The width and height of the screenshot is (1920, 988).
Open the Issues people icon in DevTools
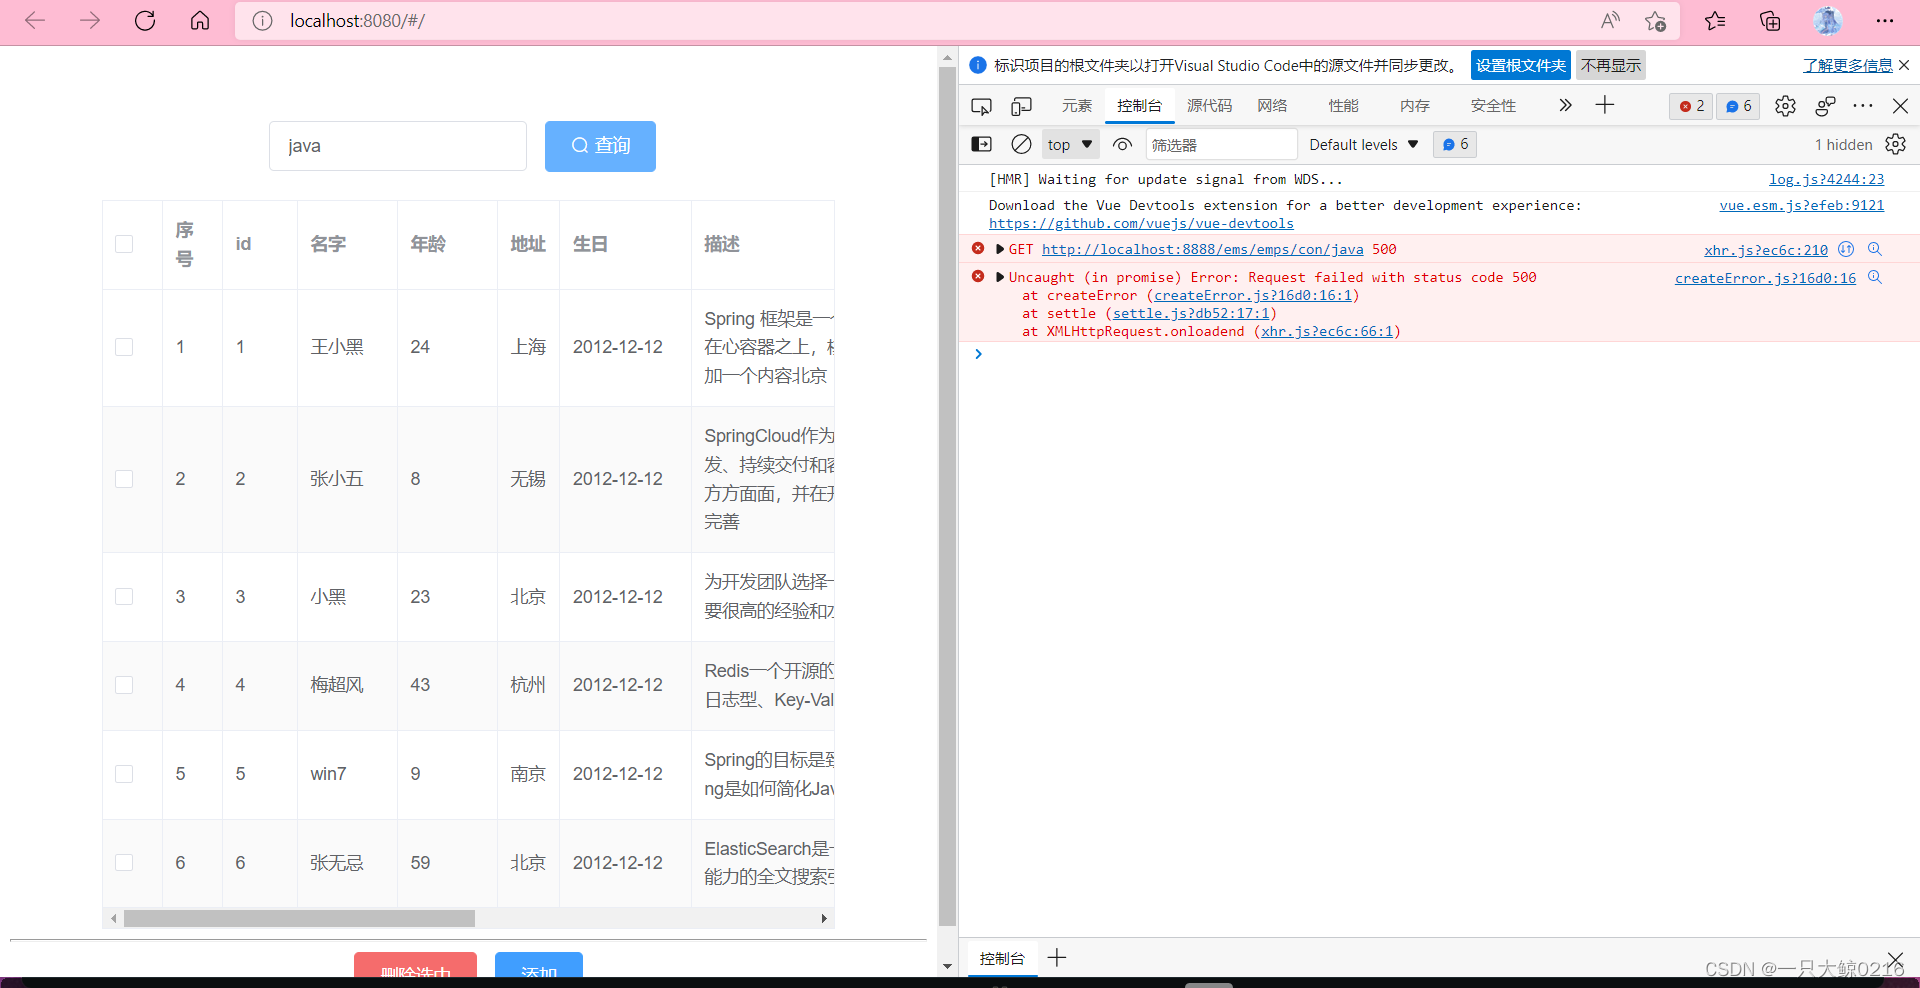(1826, 106)
